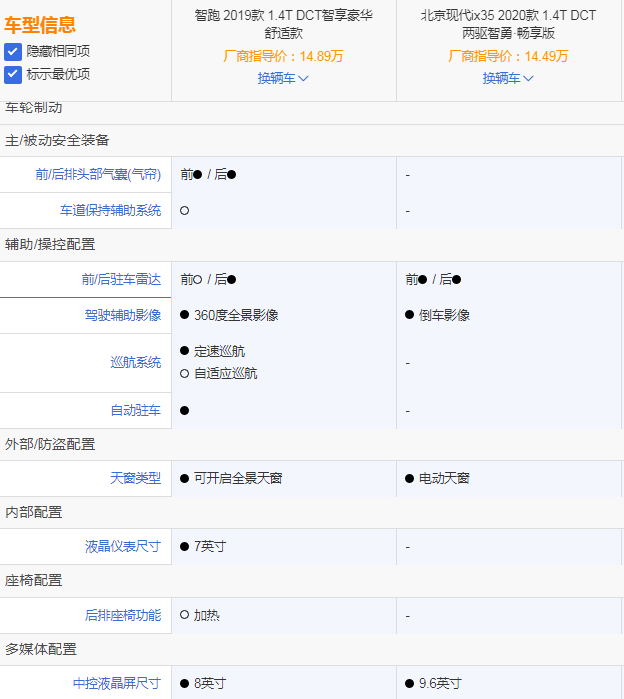Click the 液晶仪表尺寸 parameter link
The height and width of the screenshot is (699, 624).
click(x=123, y=546)
